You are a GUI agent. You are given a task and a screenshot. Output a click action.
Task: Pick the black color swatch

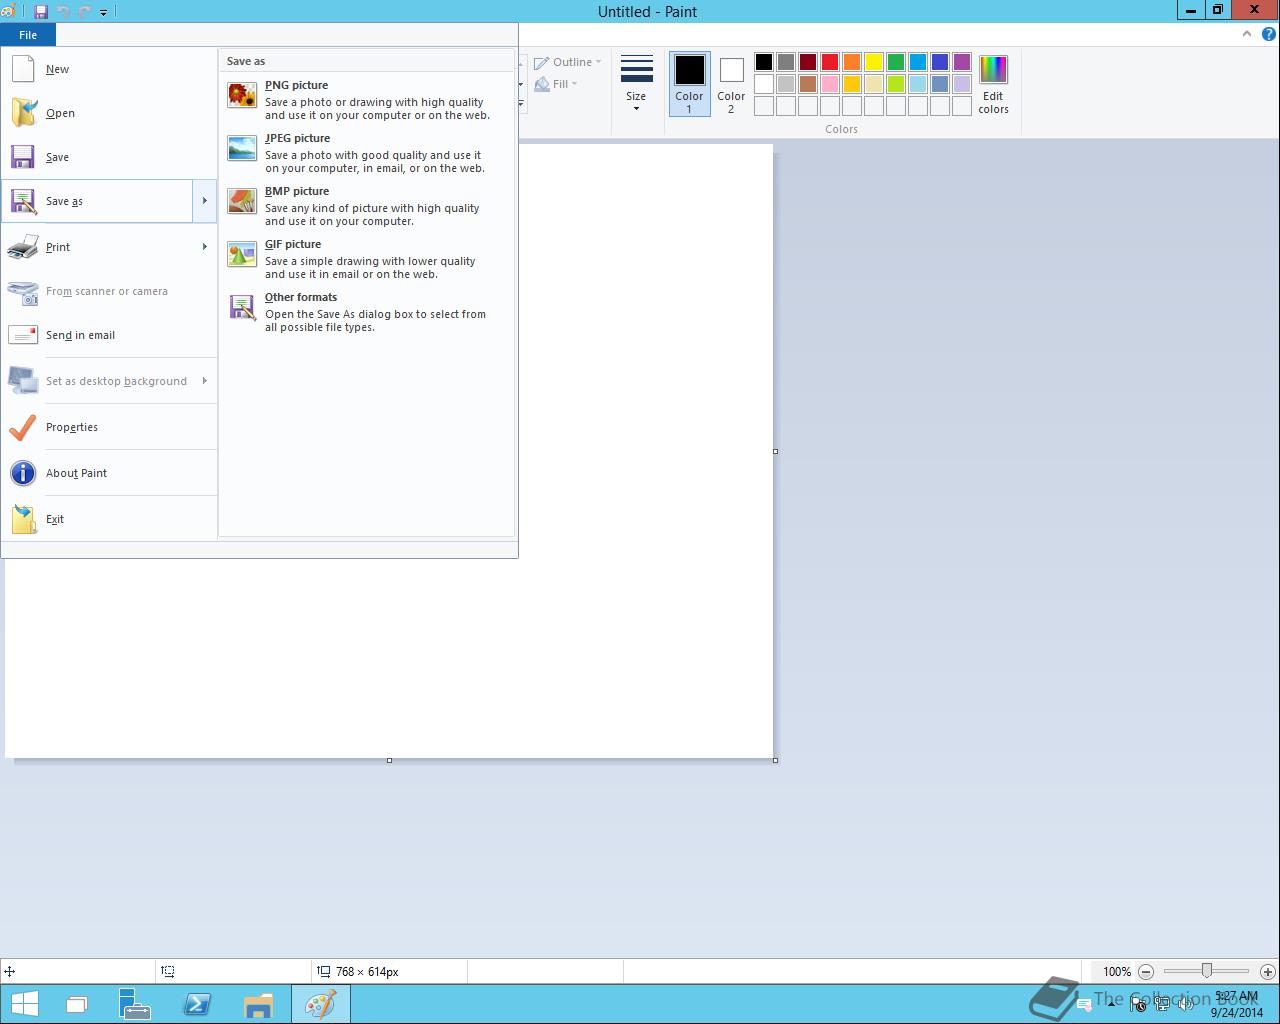764,62
